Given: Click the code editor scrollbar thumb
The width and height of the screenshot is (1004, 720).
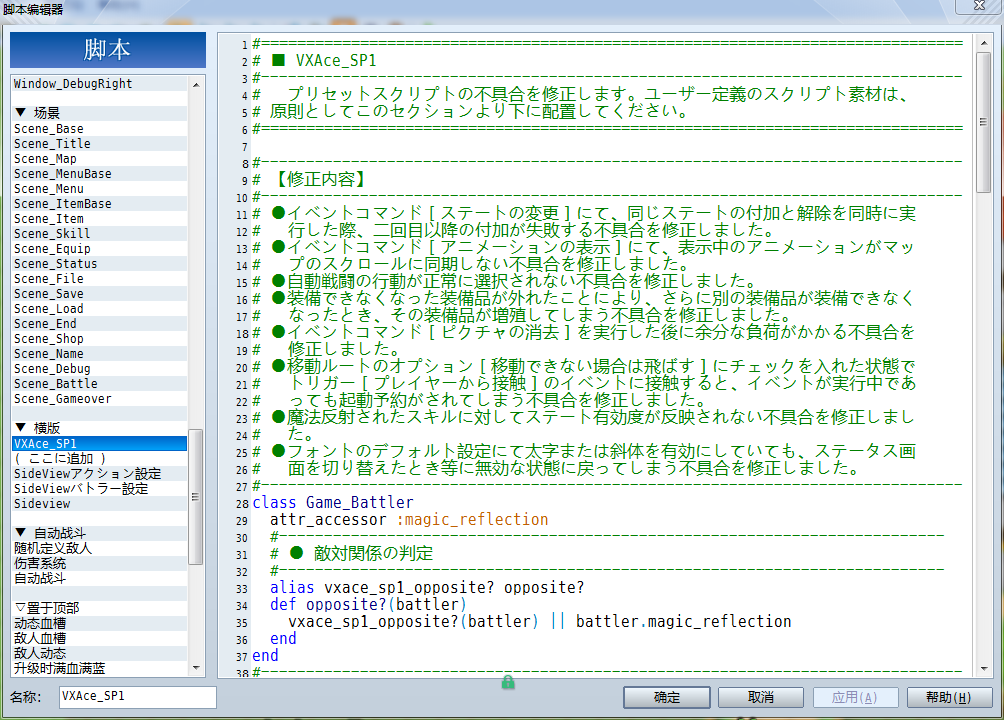Looking at the screenshot, I should (x=984, y=122).
